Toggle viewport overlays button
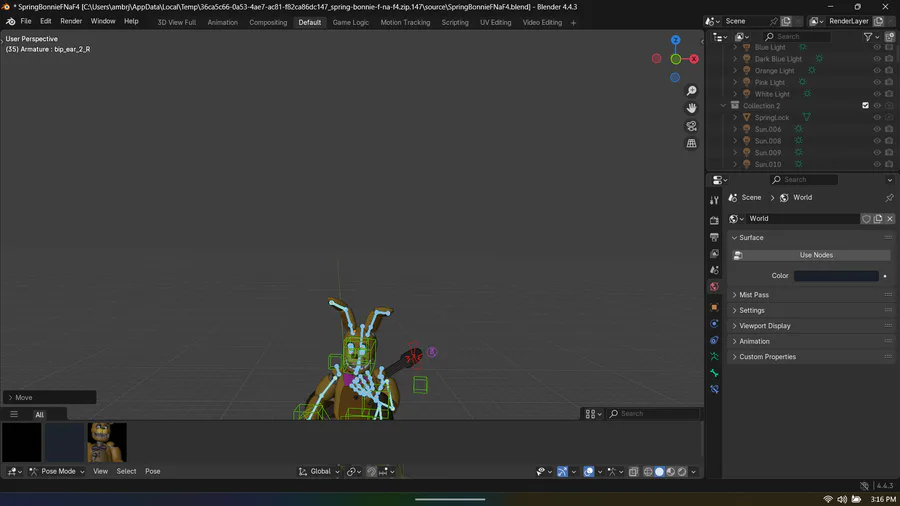 [x=589, y=472]
